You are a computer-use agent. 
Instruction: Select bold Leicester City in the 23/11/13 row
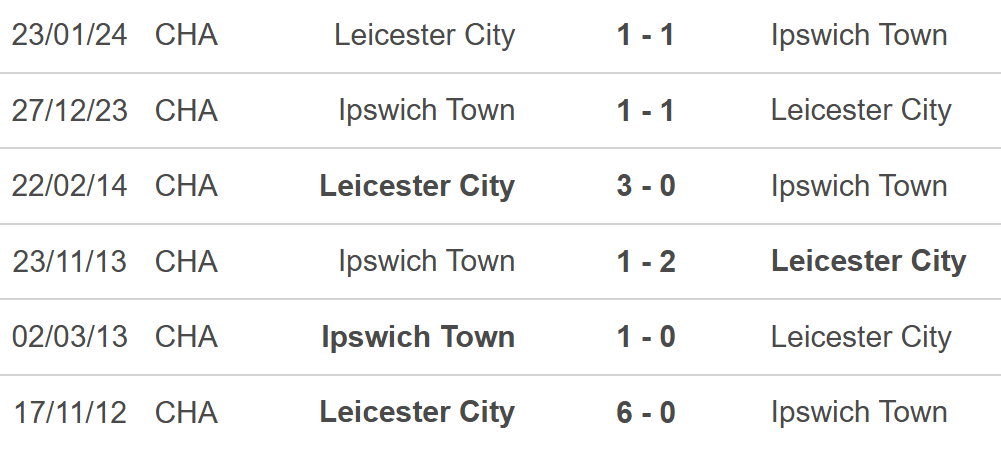868,261
